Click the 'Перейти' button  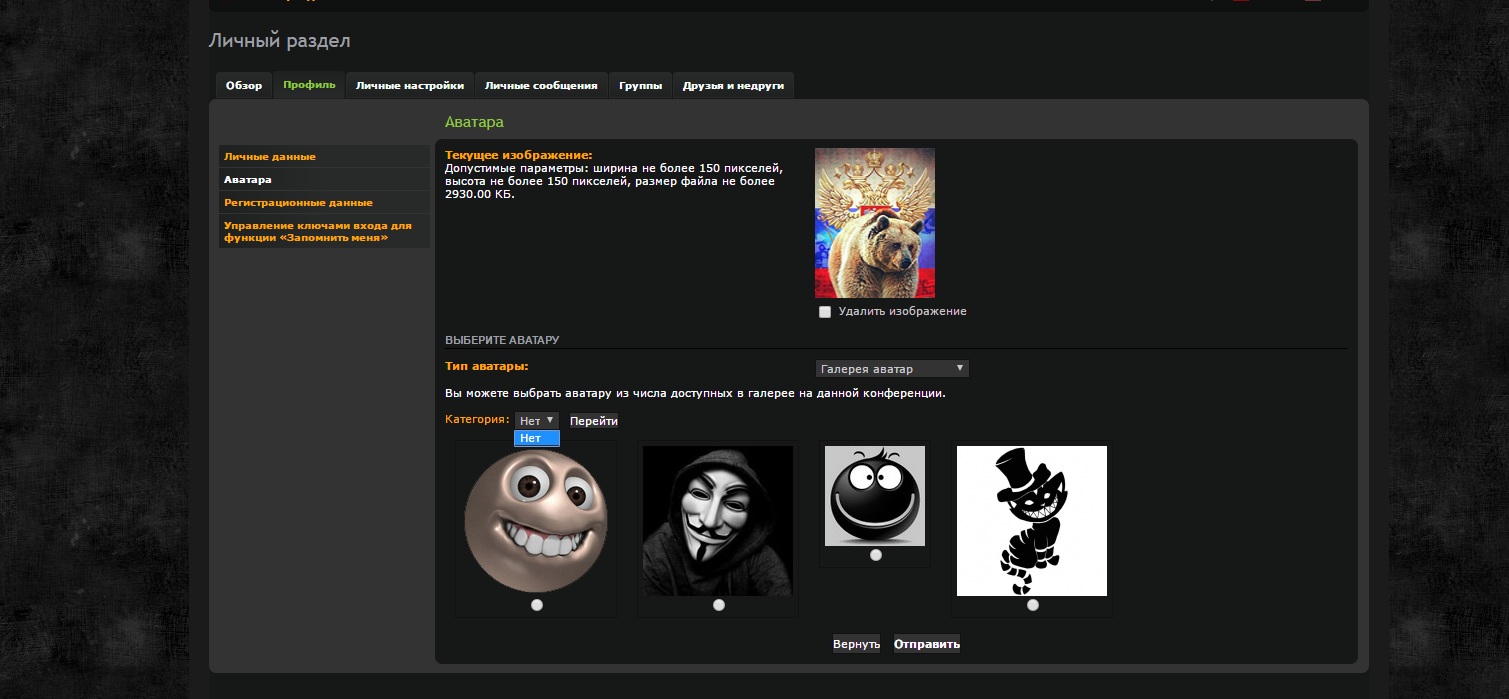click(594, 421)
